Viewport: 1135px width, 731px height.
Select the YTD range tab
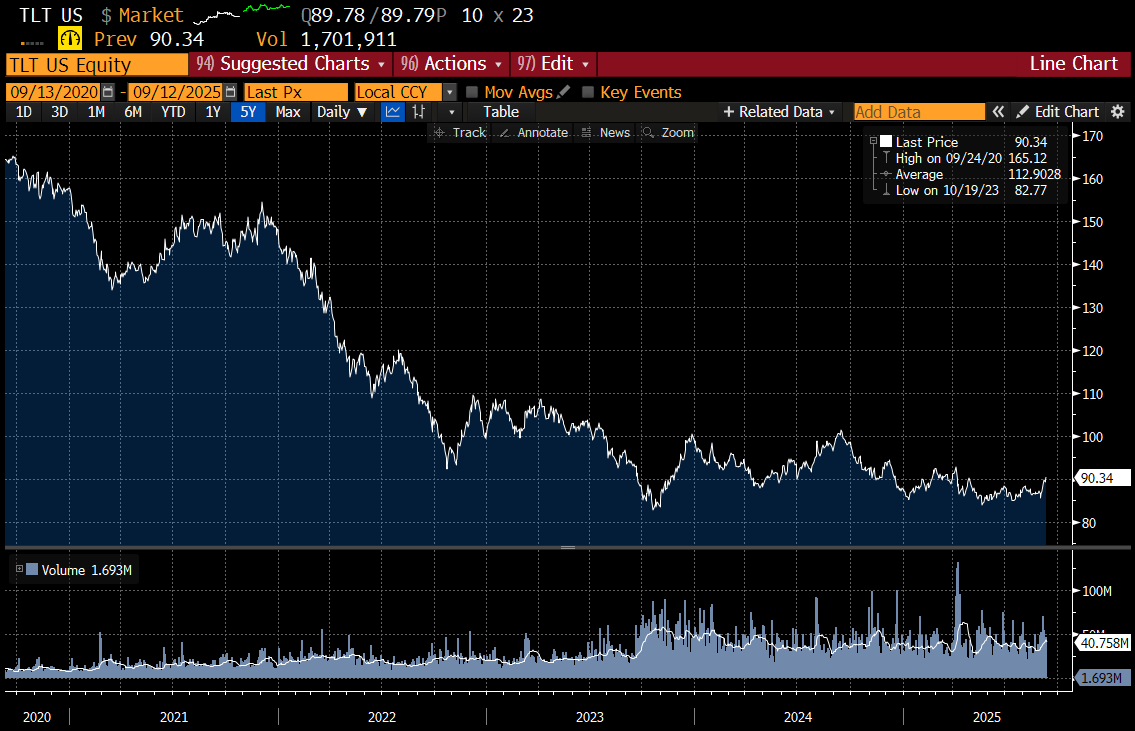pos(173,112)
